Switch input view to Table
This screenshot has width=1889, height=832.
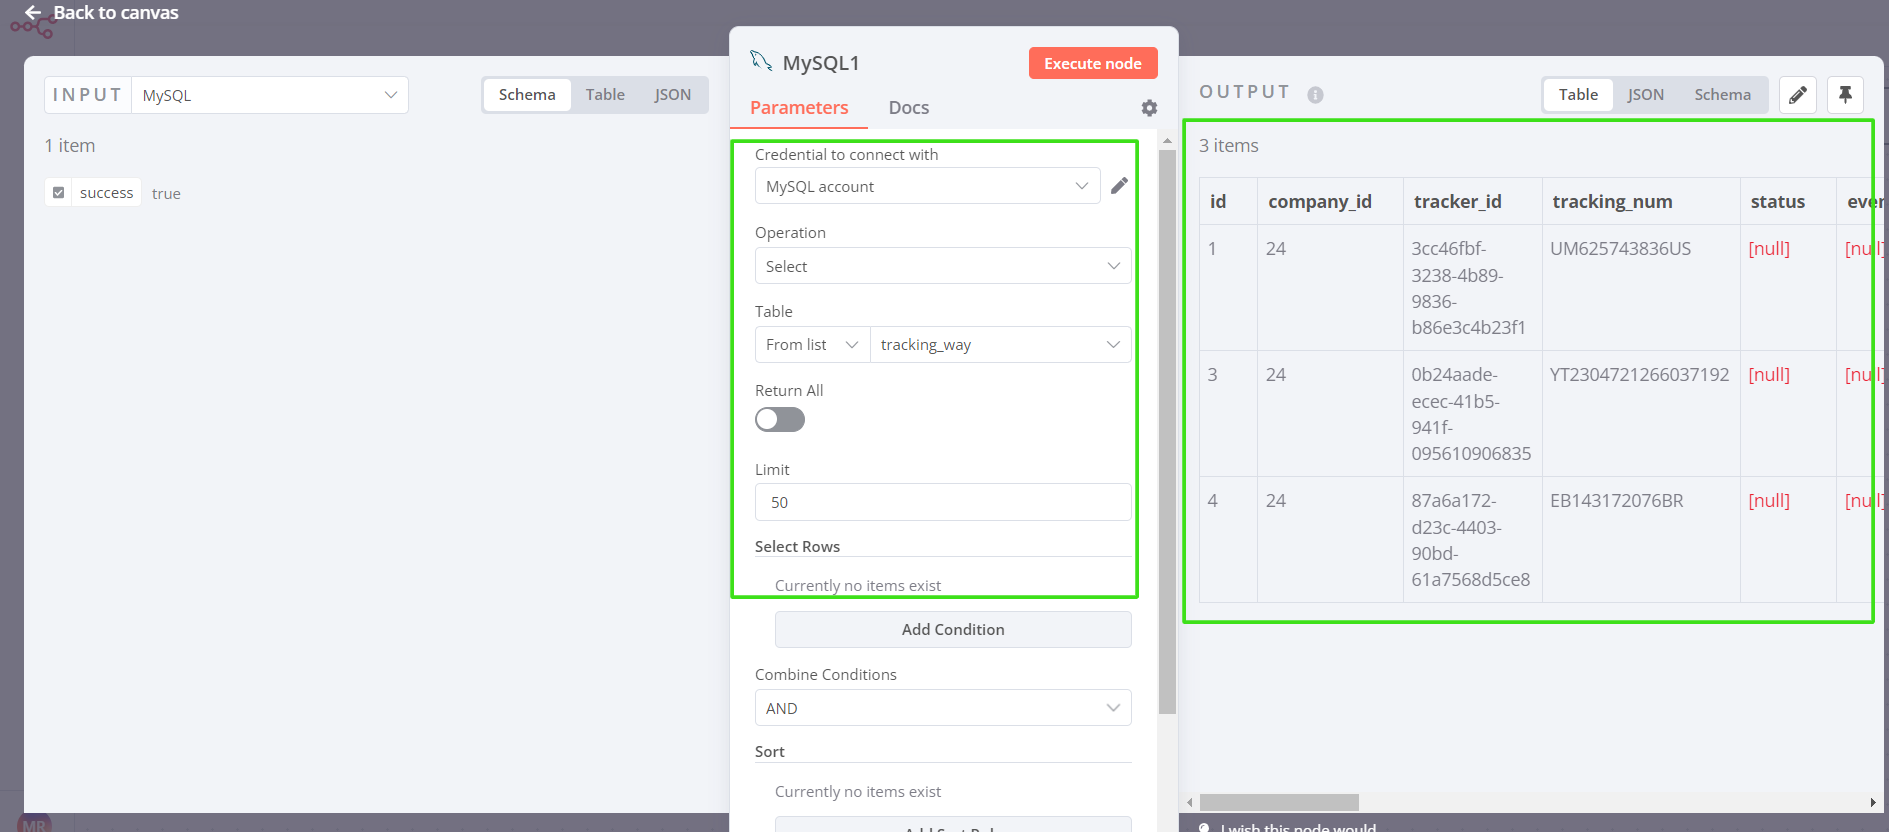point(605,95)
